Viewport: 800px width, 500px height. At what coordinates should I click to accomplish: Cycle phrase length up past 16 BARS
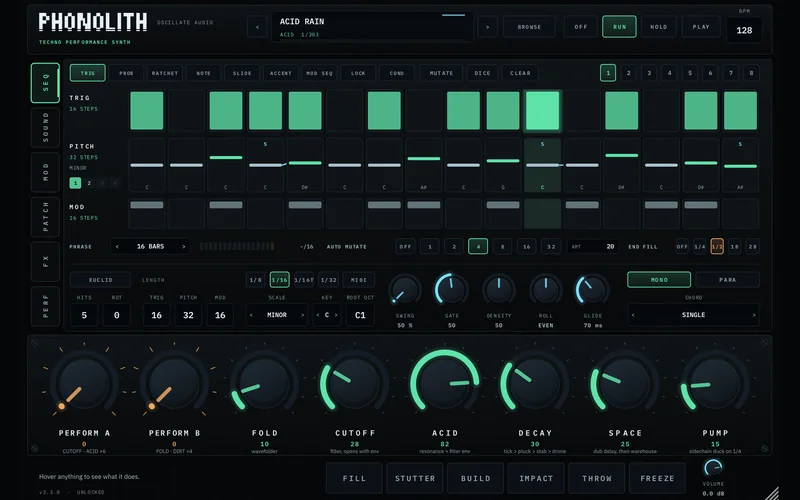(184, 246)
